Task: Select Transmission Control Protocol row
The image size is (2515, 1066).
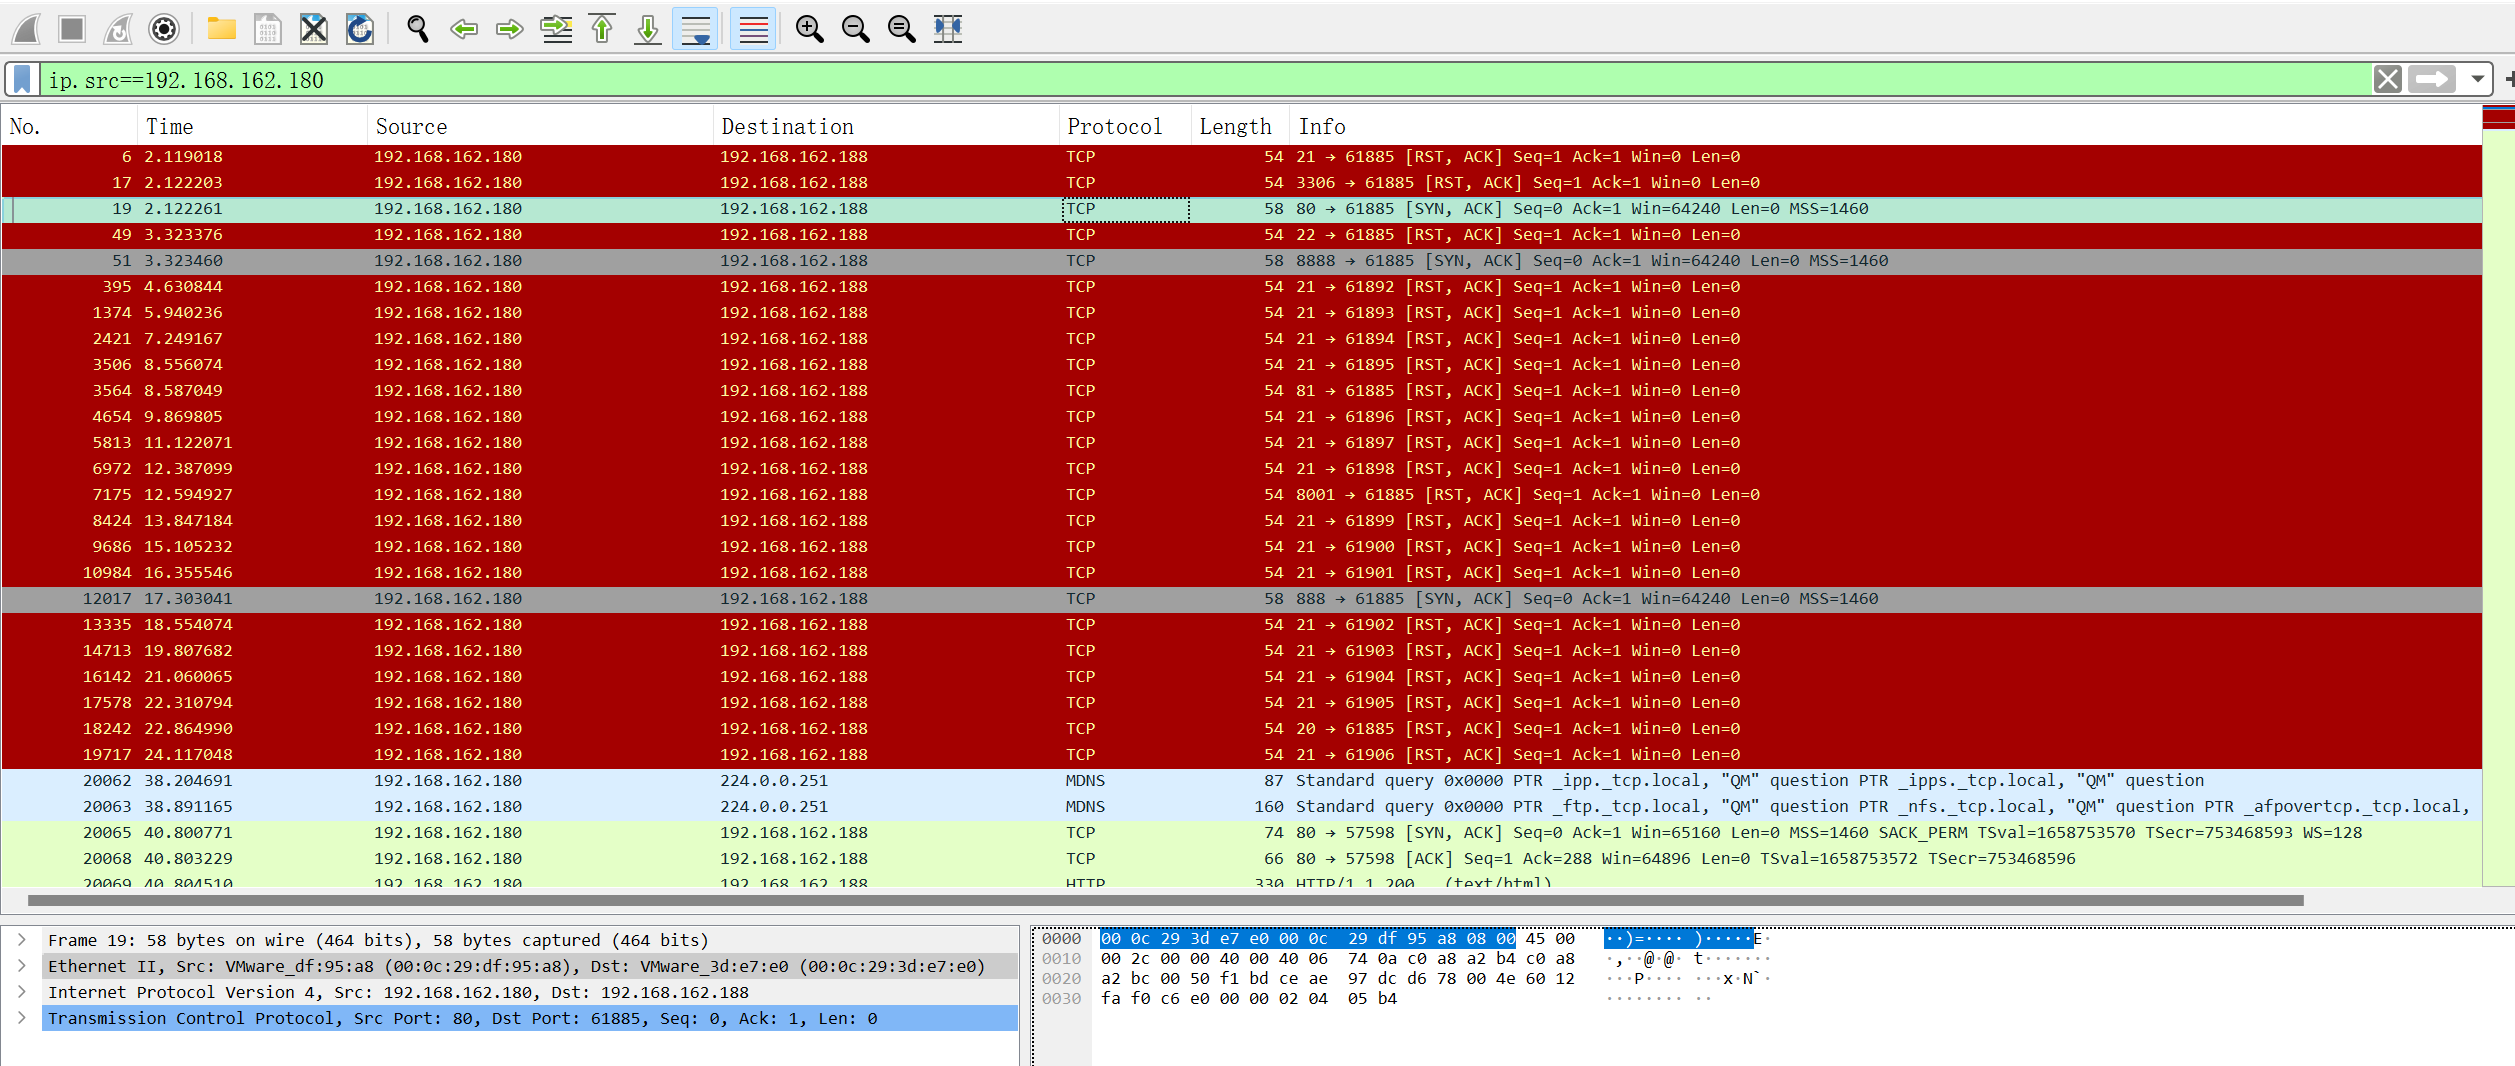Action: pos(530,1018)
